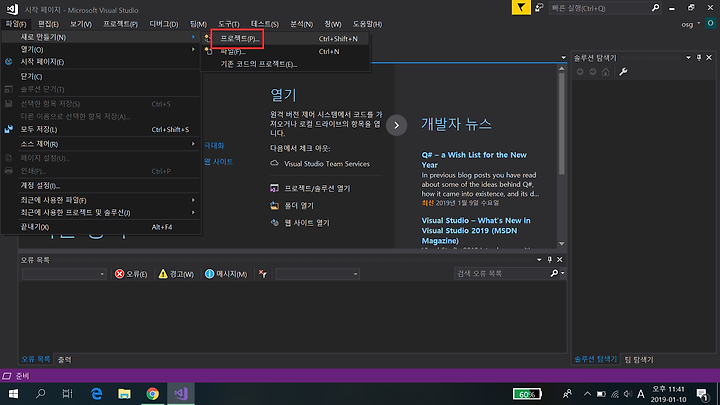Pin the Solution Explorer panel
The height and width of the screenshot is (405, 720).
coord(699,57)
